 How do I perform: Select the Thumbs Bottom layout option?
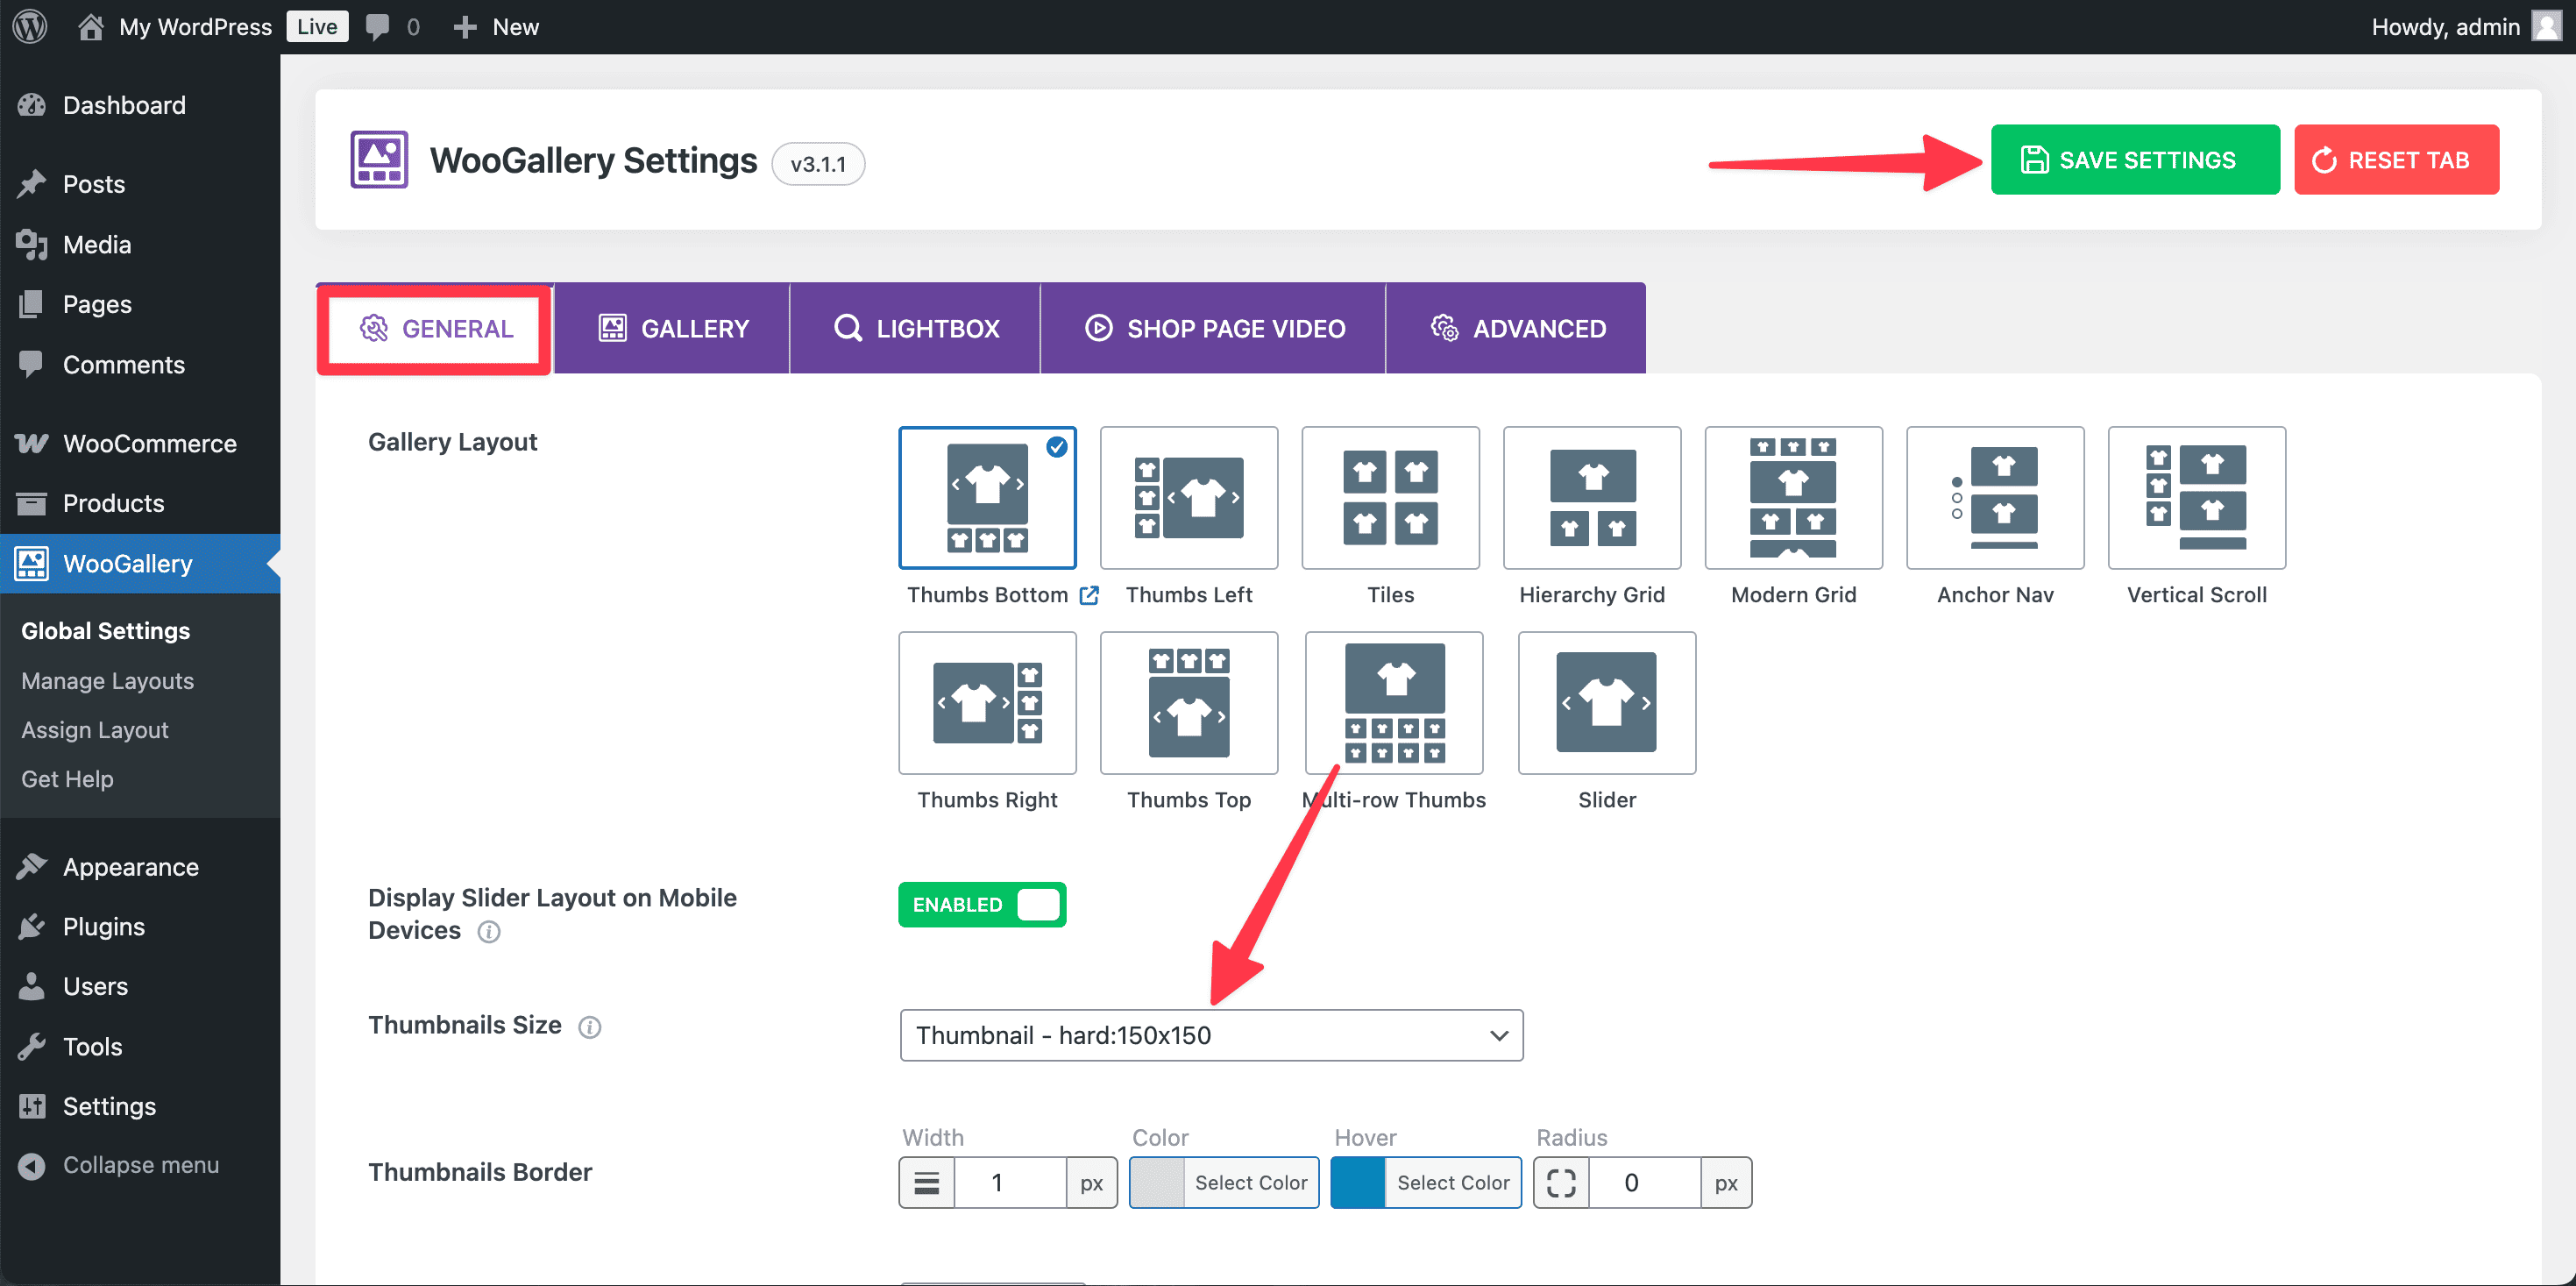click(x=987, y=497)
